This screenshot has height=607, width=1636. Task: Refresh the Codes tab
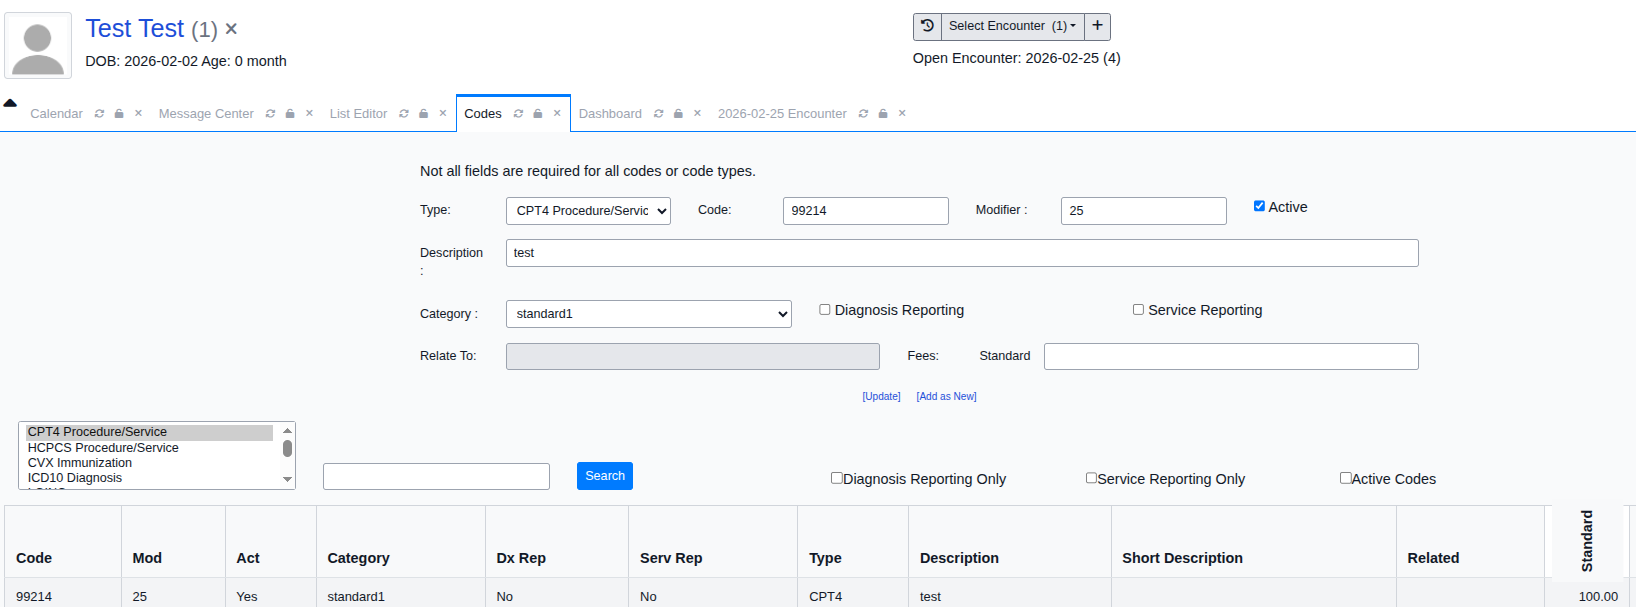point(518,114)
